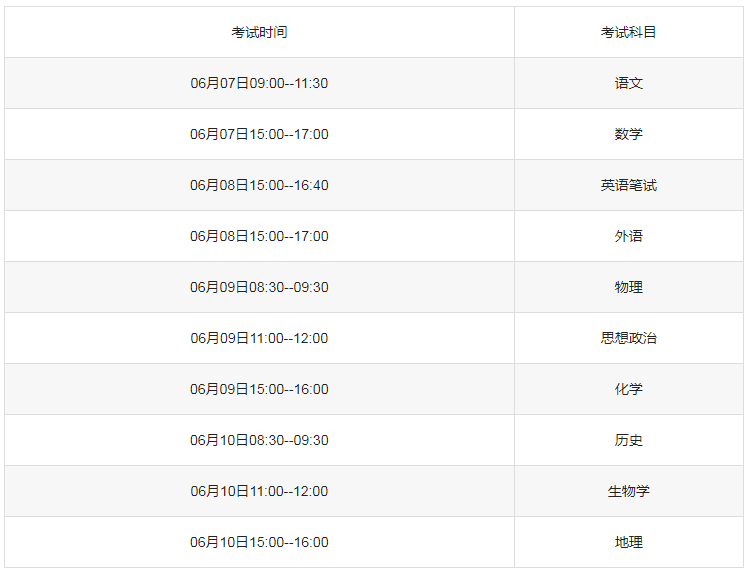748x572 pixels.
Task: Select the 语文 subject cell
Action: pos(628,83)
